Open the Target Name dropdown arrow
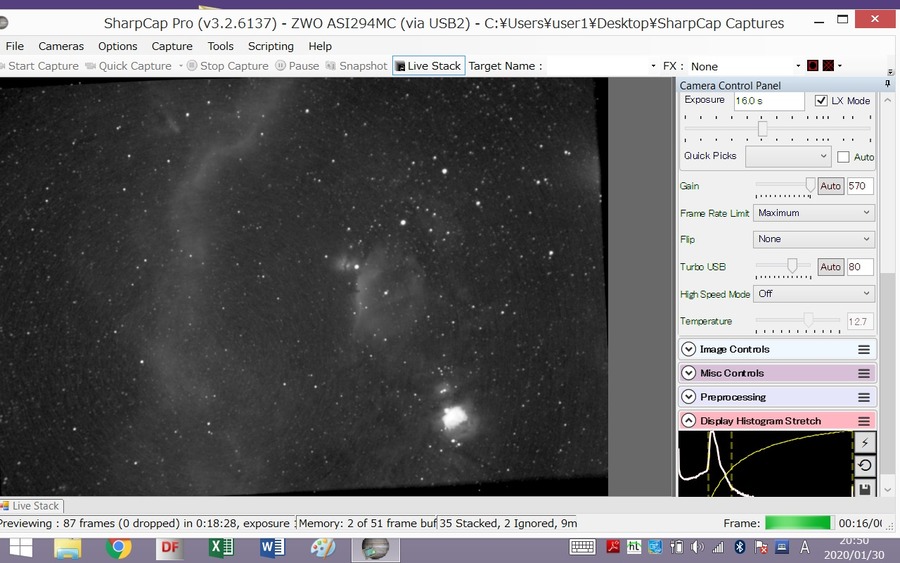900x563 pixels. pyautogui.click(x=653, y=66)
